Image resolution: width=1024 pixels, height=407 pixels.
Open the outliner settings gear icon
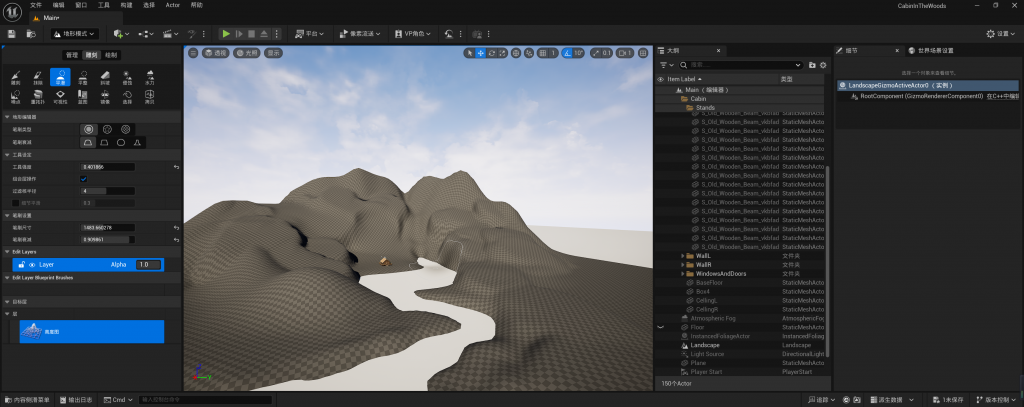(823, 65)
